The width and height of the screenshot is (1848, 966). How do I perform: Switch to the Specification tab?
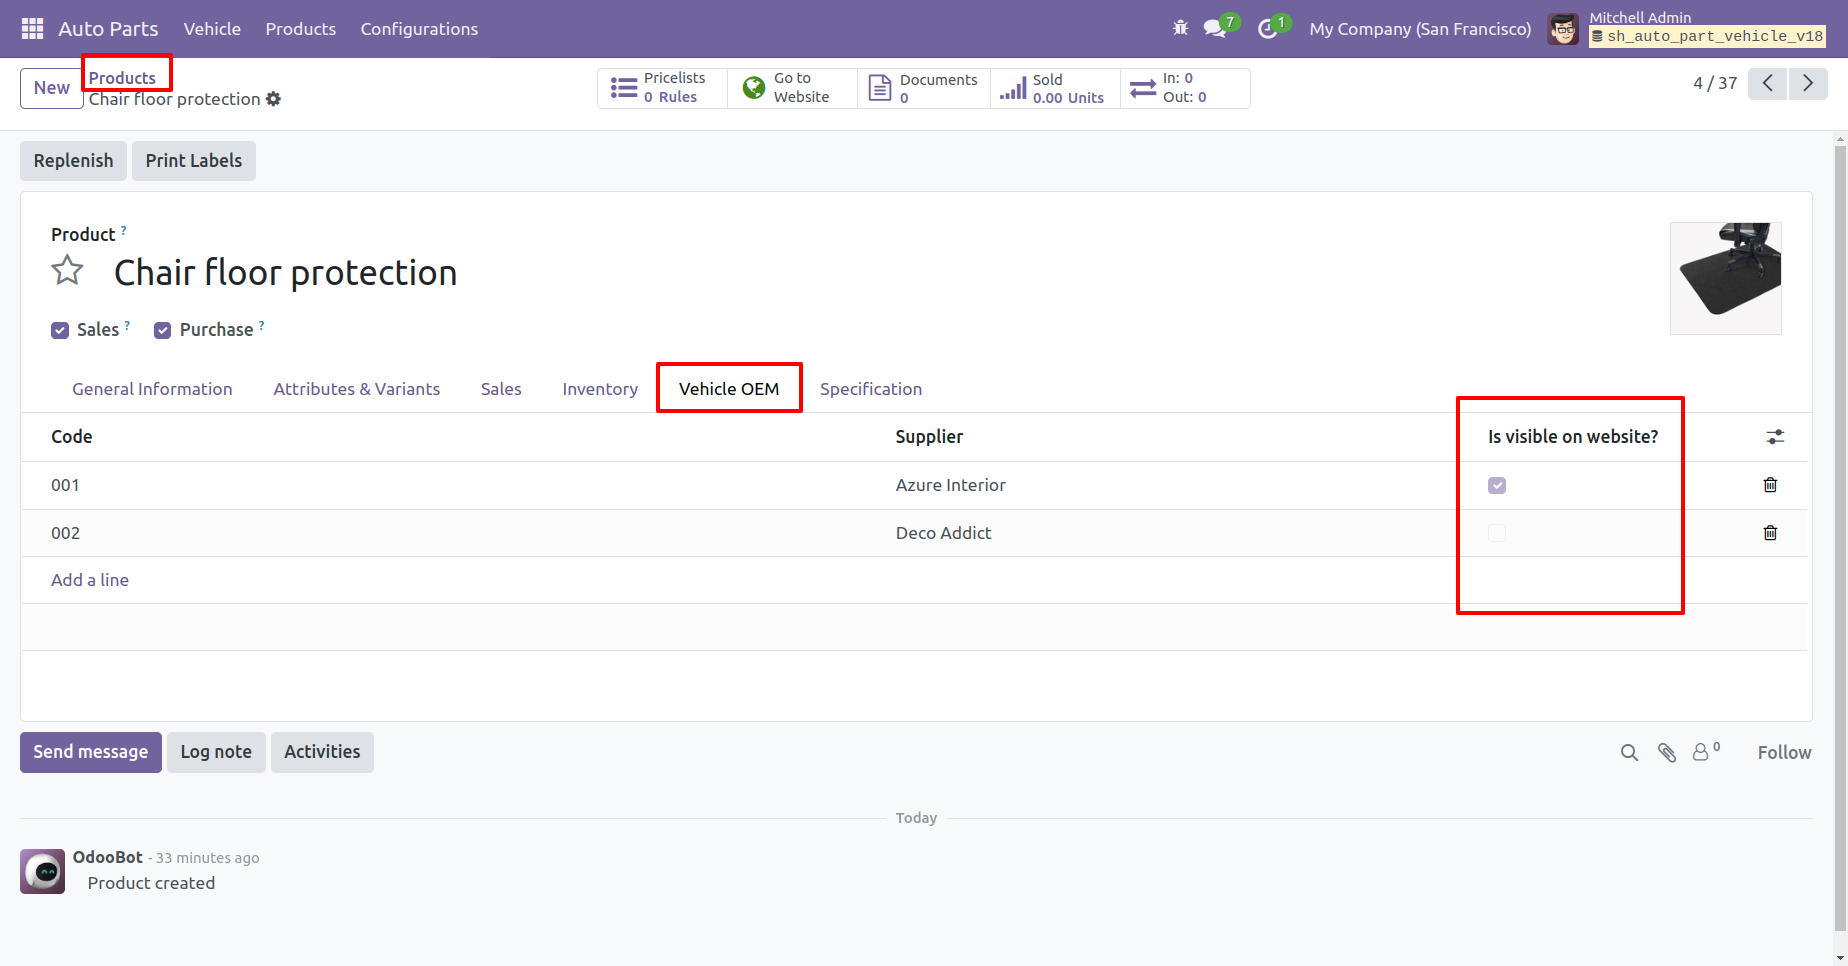[x=870, y=389]
